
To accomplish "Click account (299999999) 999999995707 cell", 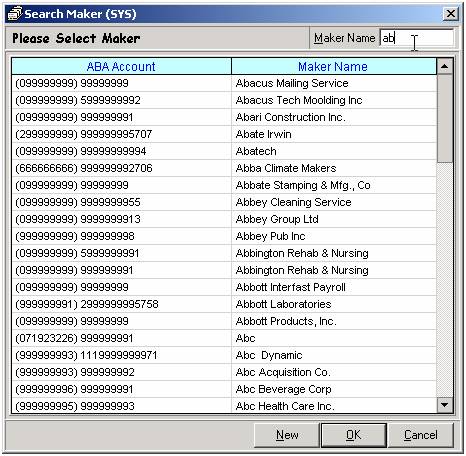I will tap(121, 134).
